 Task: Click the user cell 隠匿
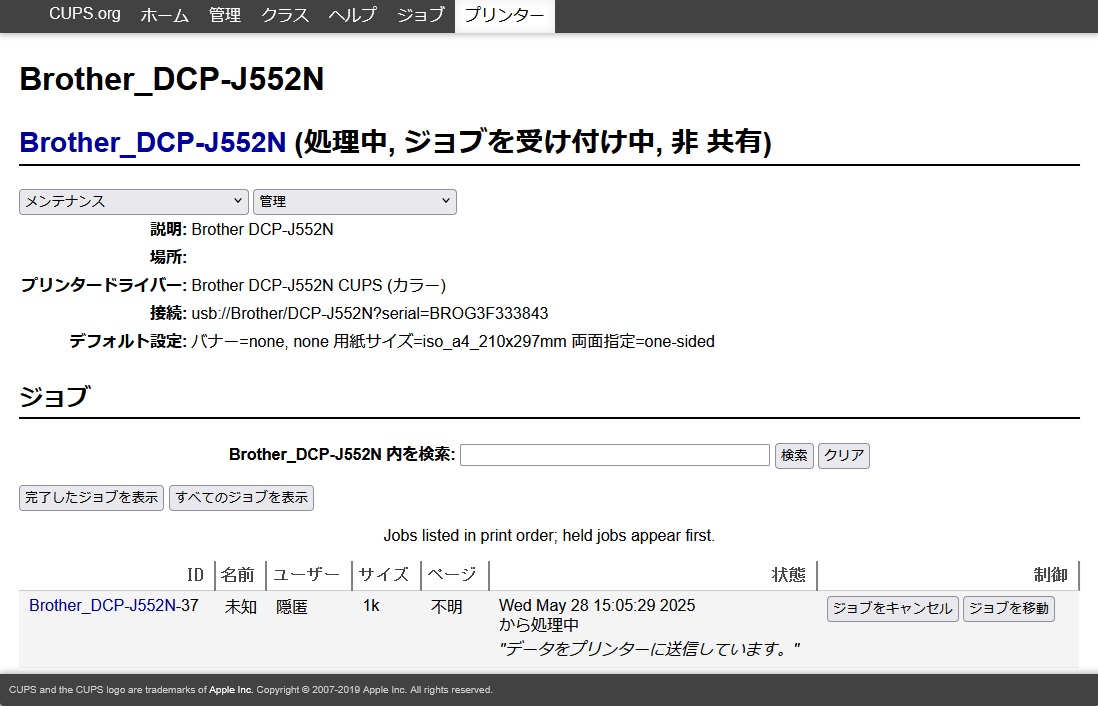291,607
